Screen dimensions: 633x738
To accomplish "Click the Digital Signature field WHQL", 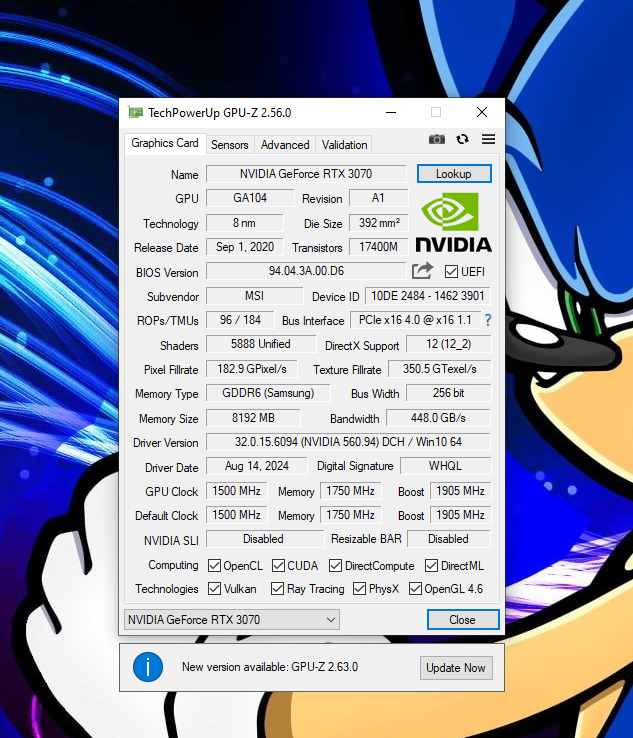I will click(445, 466).
